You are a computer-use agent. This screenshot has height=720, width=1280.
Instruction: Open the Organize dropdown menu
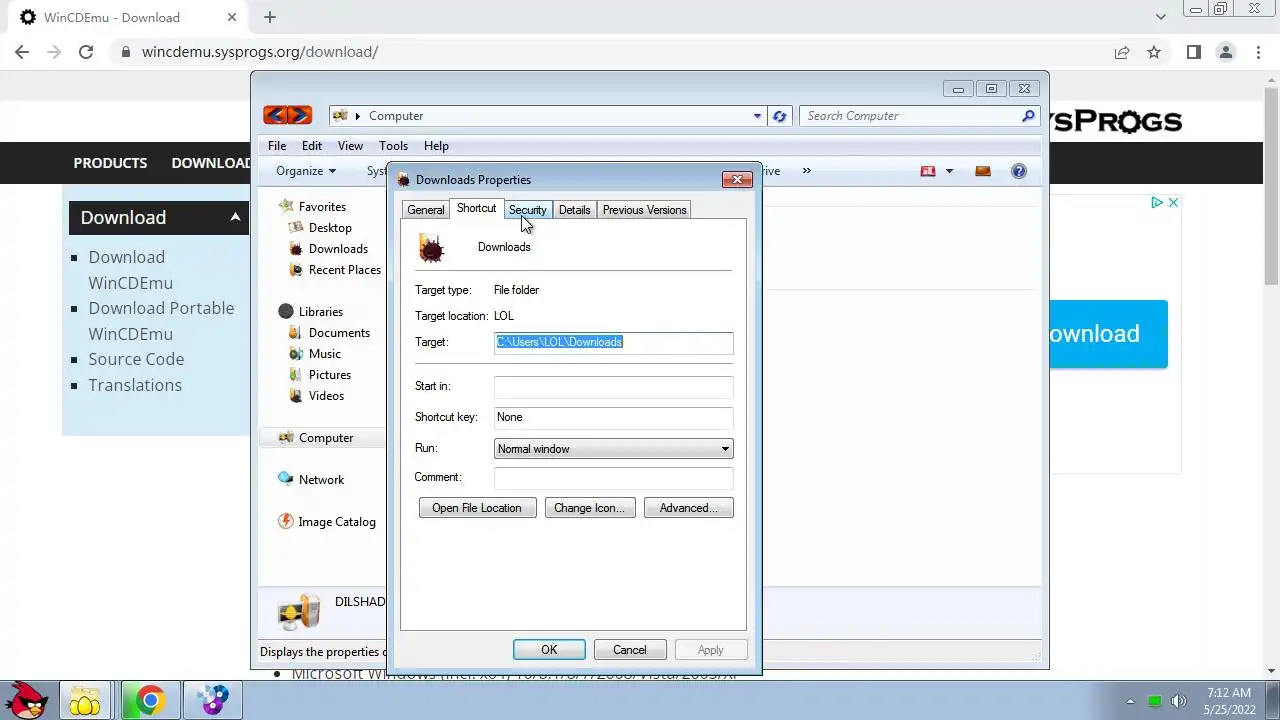[x=306, y=171]
